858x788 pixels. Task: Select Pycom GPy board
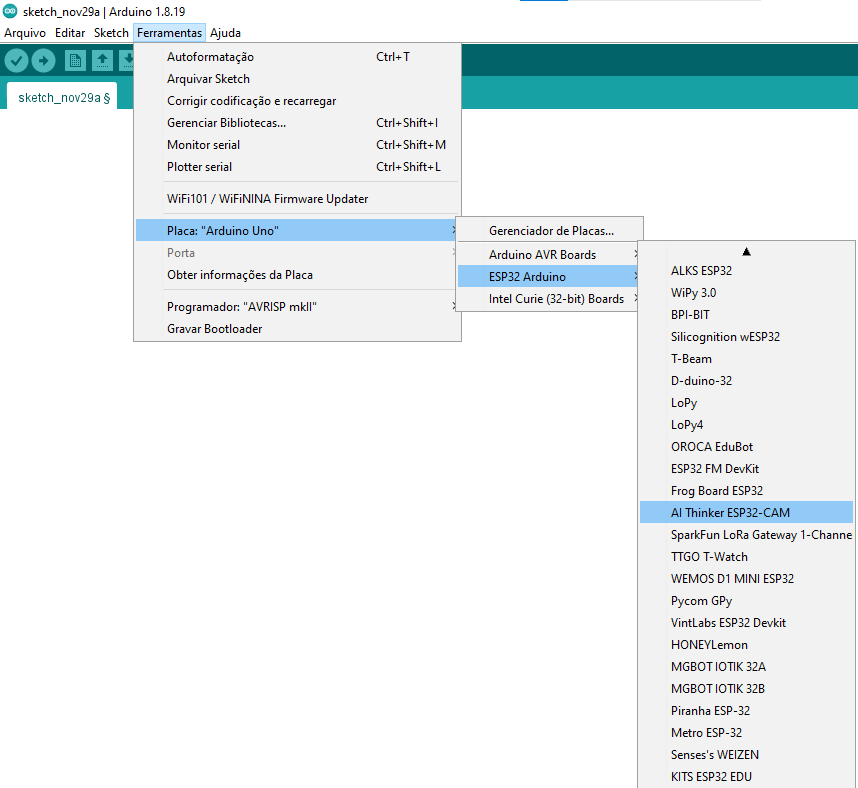pos(746,600)
